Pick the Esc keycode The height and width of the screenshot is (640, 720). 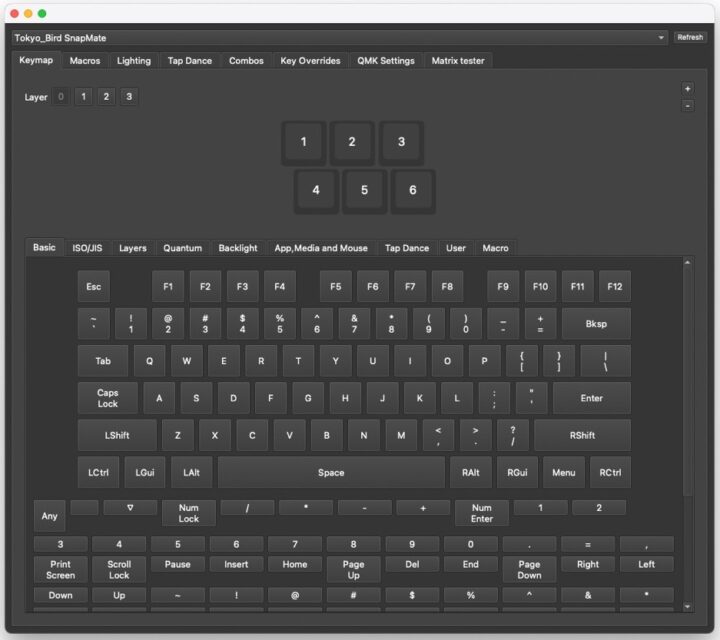point(94,287)
